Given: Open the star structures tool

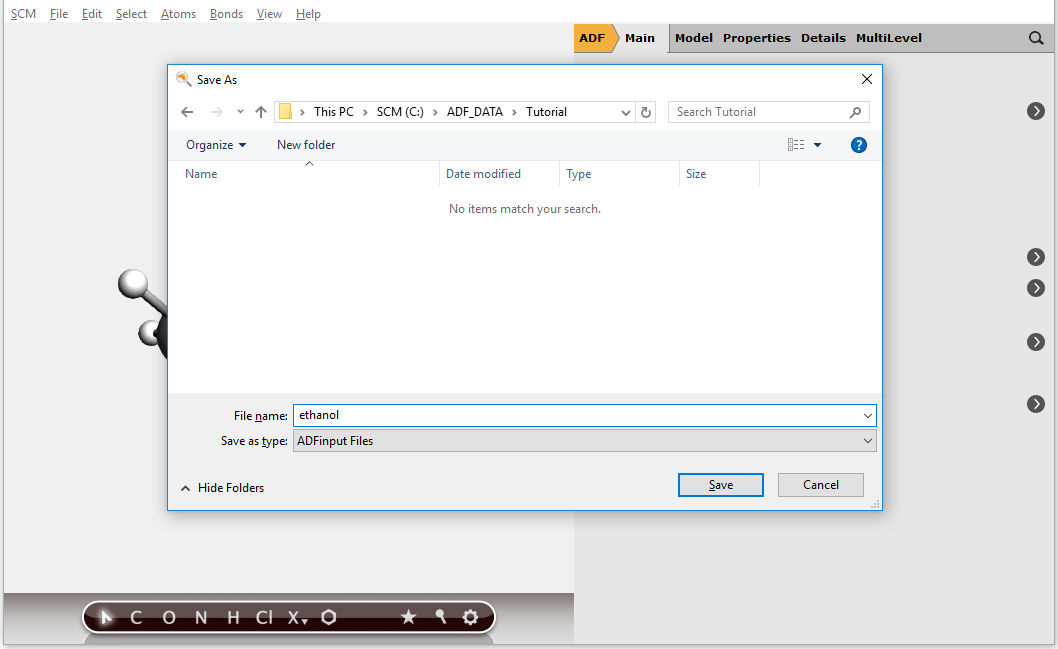Looking at the screenshot, I should (408, 617).
